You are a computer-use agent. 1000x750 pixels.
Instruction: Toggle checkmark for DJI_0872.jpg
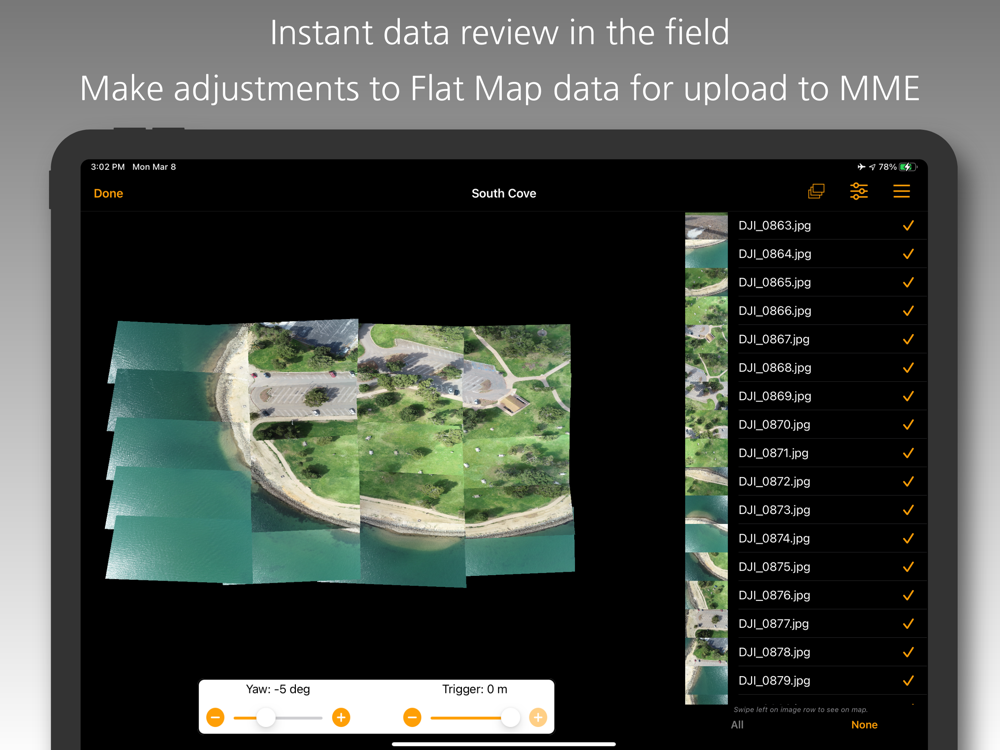pyautogui.click(x=908, y=482)
